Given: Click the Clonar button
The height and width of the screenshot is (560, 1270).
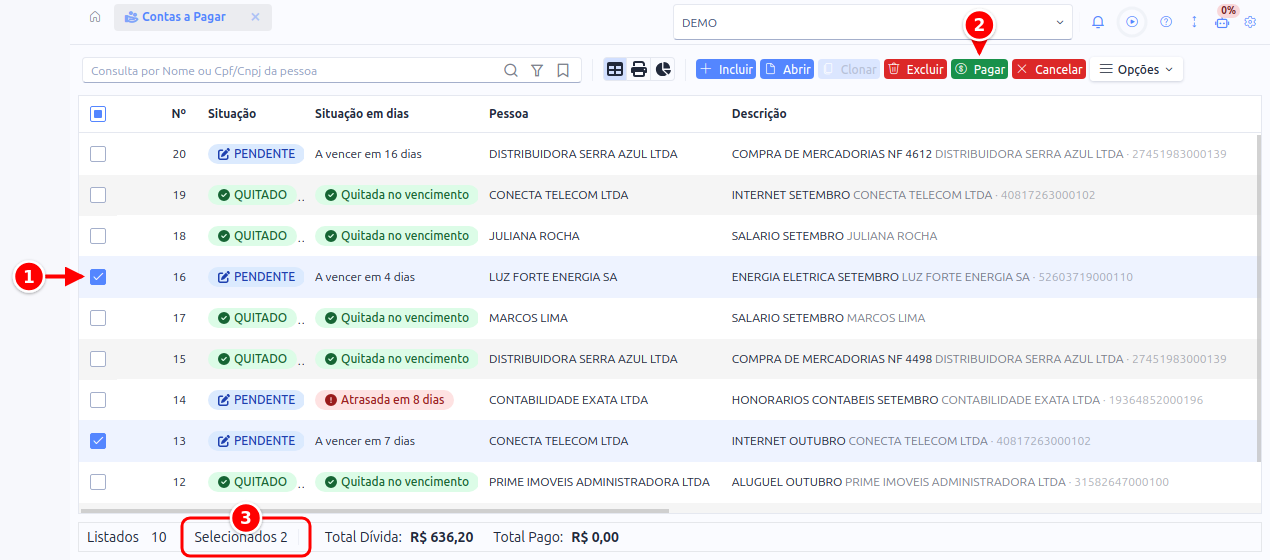Looking at the screenshot, I should 849,70.
